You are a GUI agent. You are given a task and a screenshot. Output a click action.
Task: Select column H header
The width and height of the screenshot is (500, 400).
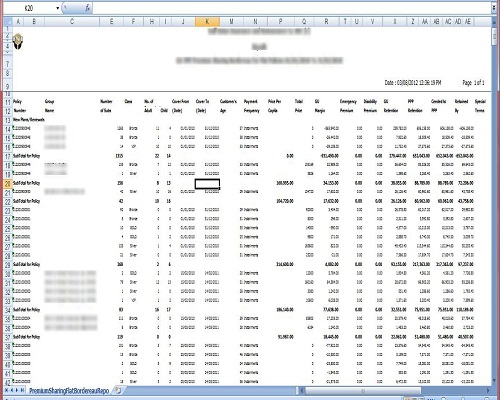click(x=152, y=22)
